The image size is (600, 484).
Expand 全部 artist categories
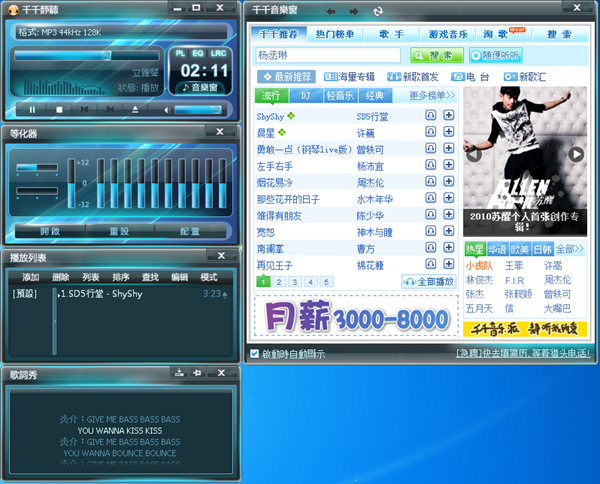tap(570, 249)
